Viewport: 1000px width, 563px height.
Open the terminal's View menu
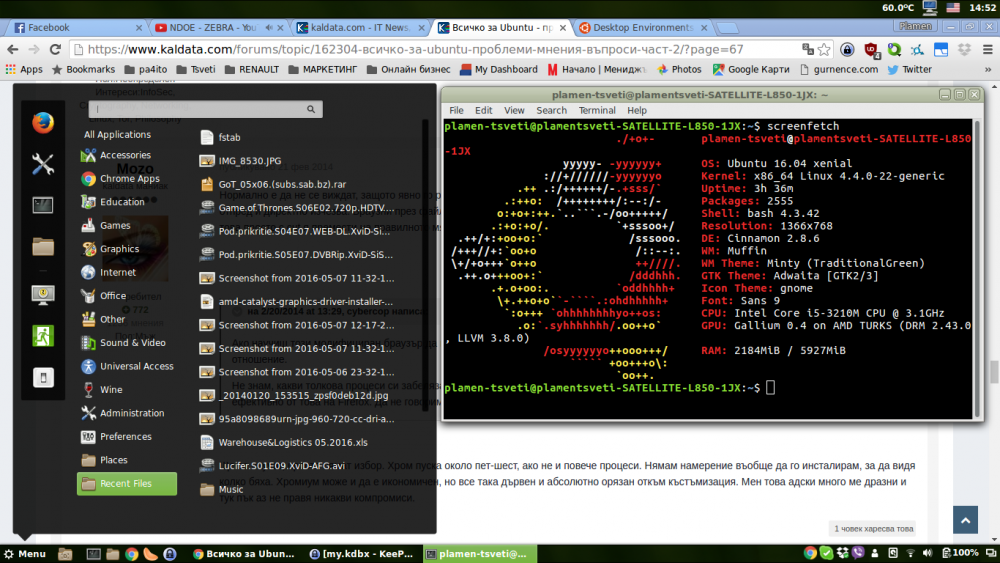click(x=514, y=110)
